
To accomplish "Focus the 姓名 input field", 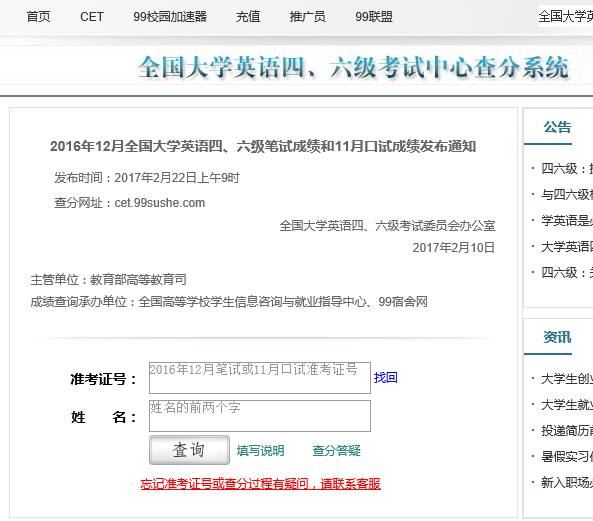I will (260, 416).
